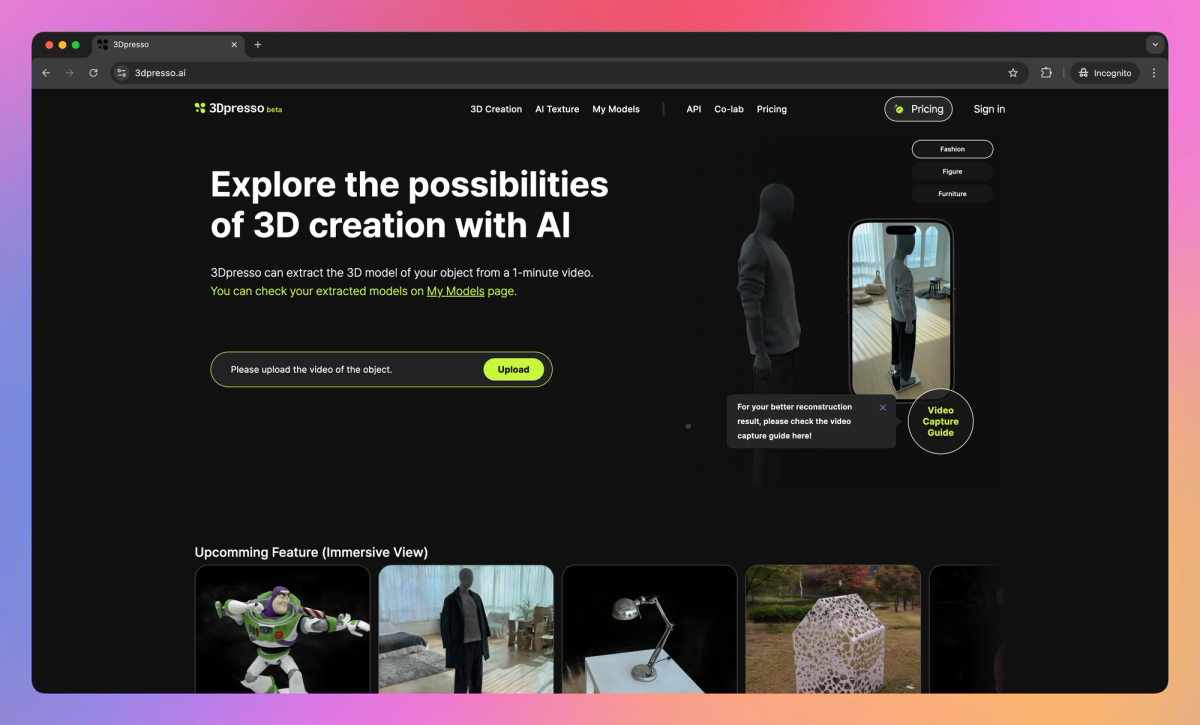Open the extensions puzzle icon
The width and height of the screenshot is (1200, 725).
[x=1046, y=73]
